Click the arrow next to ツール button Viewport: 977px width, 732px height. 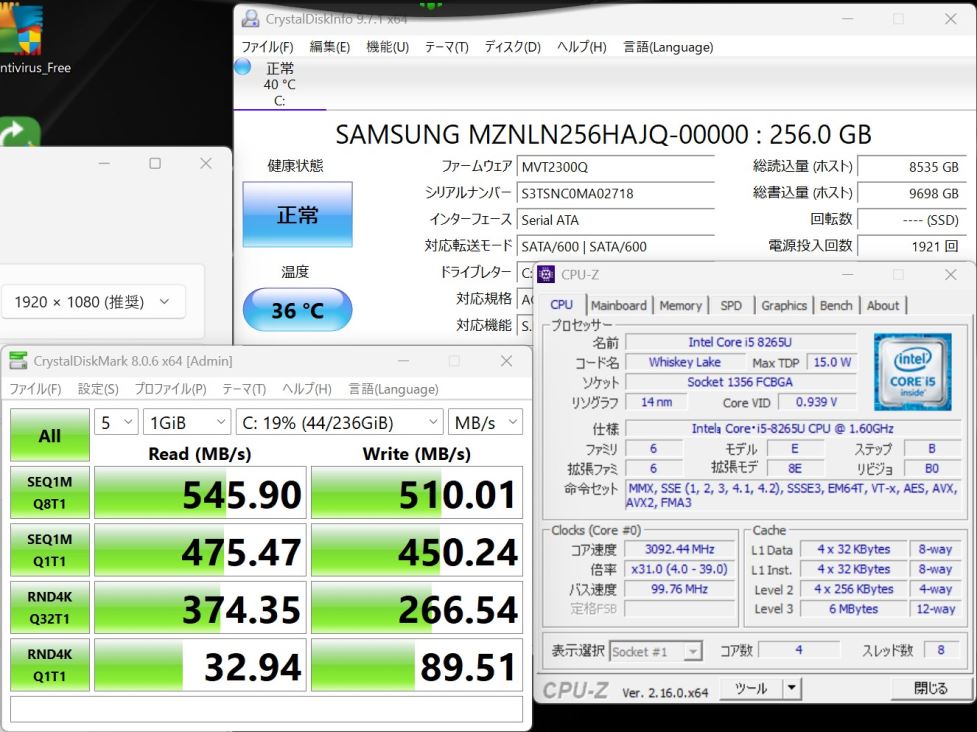[791, 688]
